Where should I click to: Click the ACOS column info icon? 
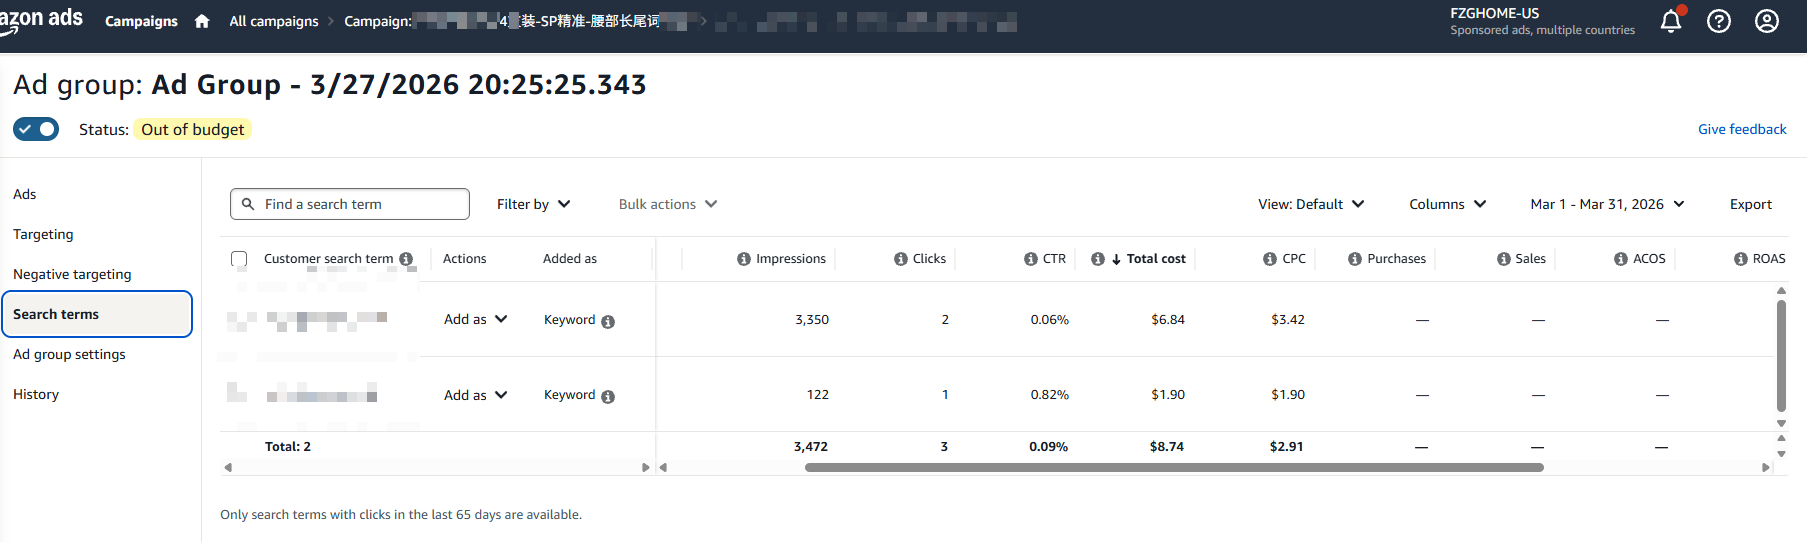1620,259
